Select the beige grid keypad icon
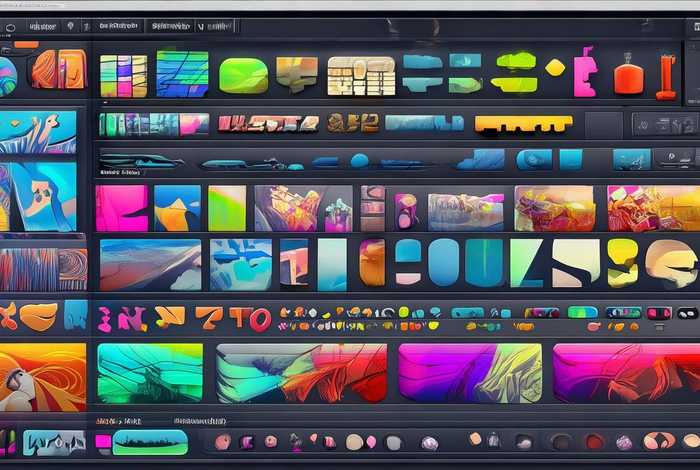This screenshot has width=700, height=470. coord(361,76)
